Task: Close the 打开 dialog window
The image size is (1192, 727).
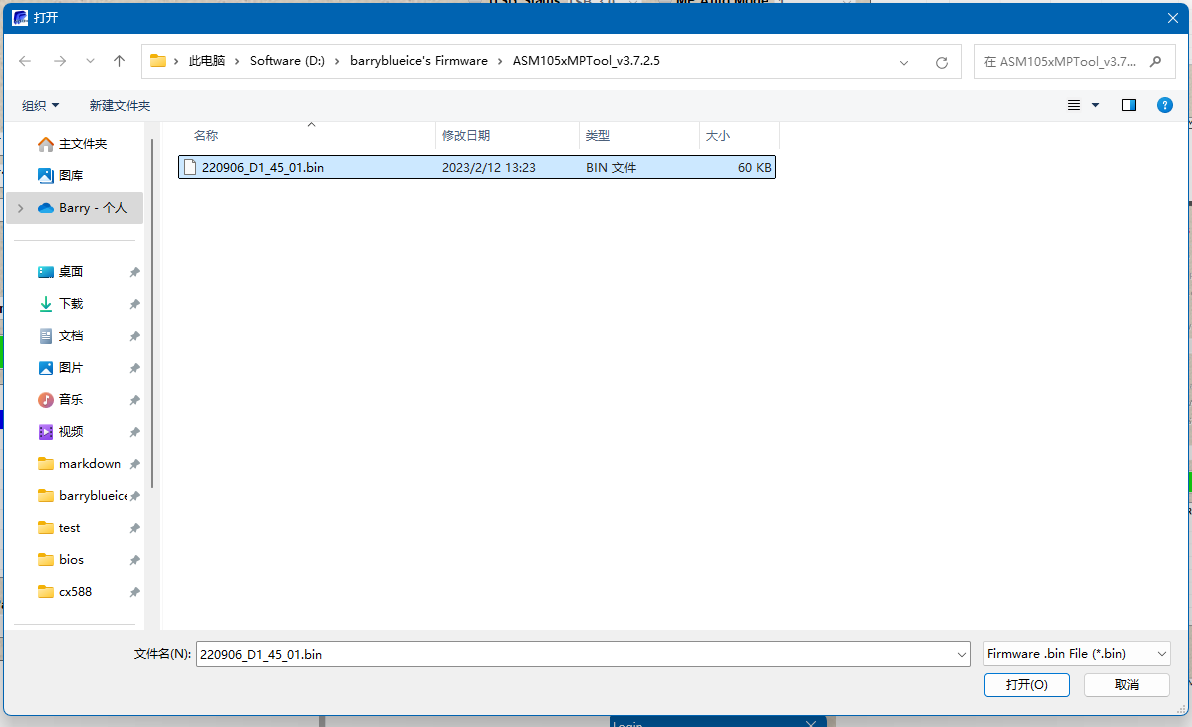Action: 1172,17
